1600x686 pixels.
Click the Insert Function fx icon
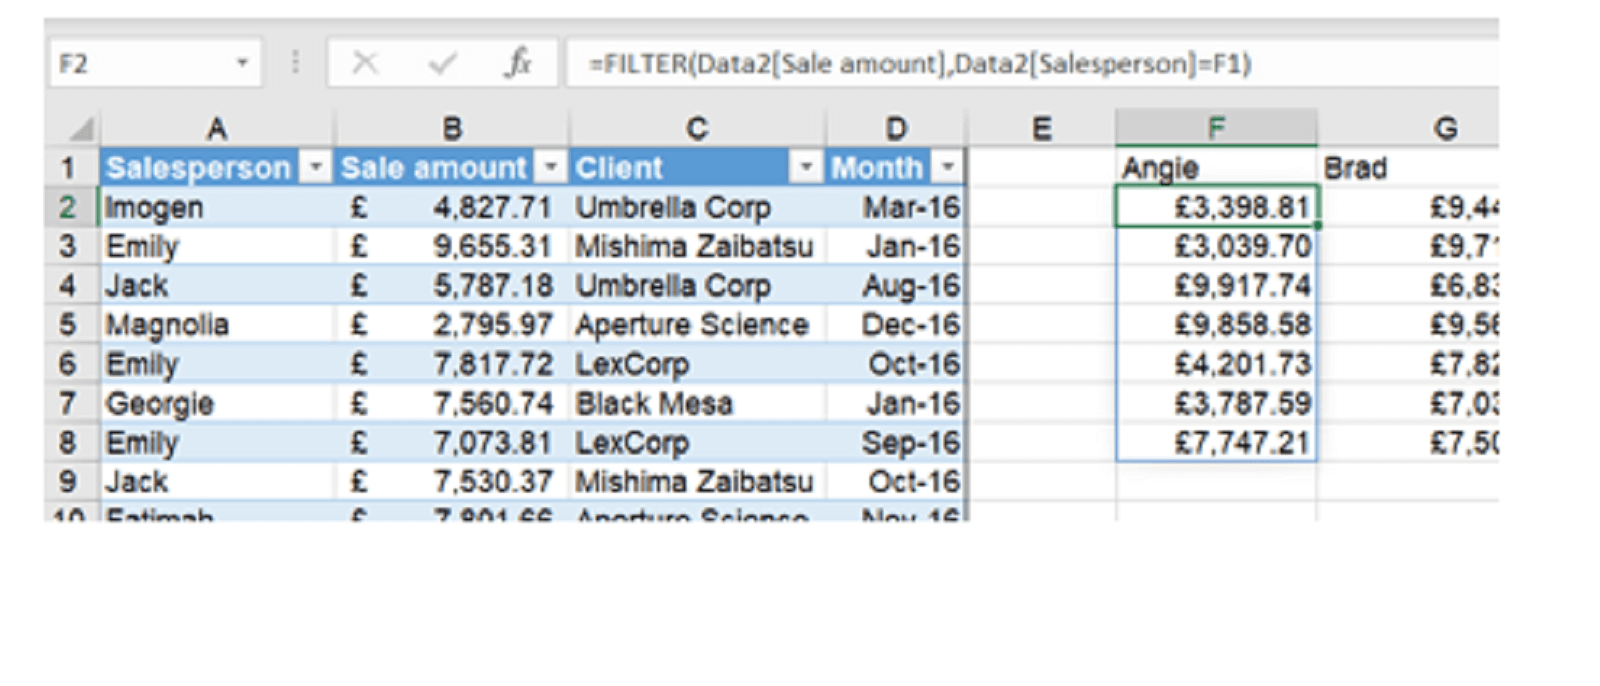coord(518,64)
